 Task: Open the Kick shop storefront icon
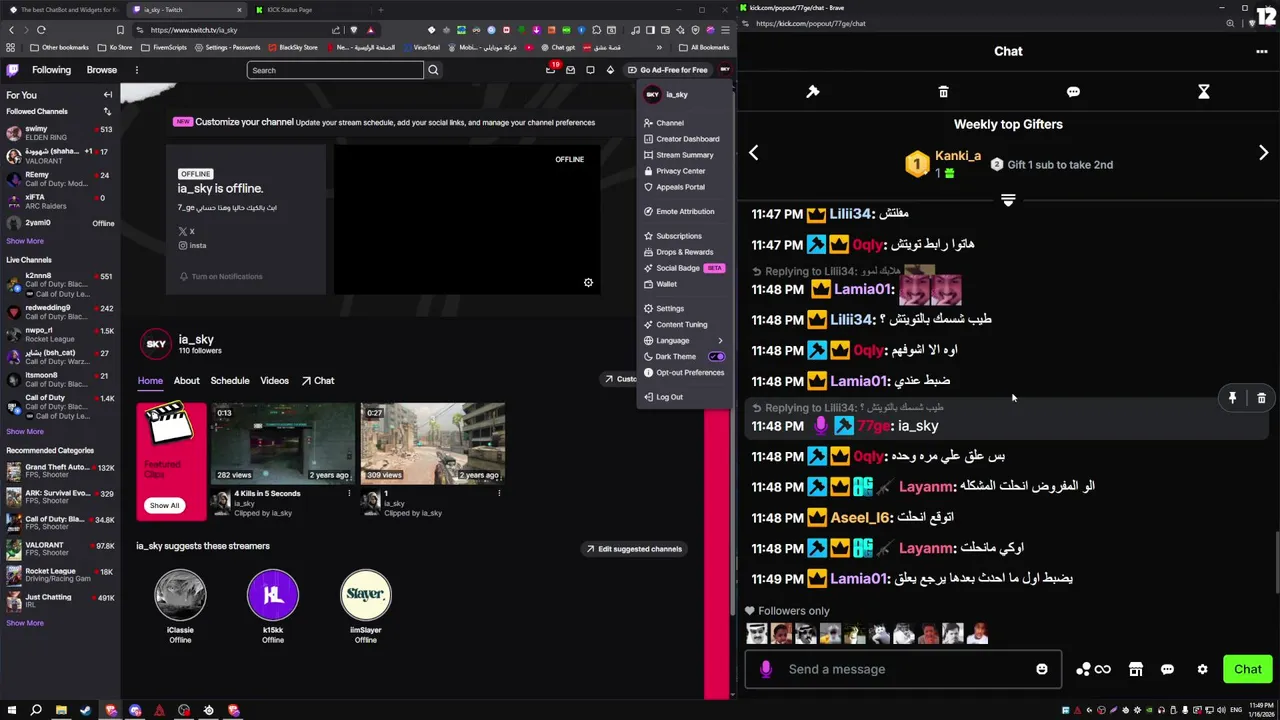click(1136, 669)
